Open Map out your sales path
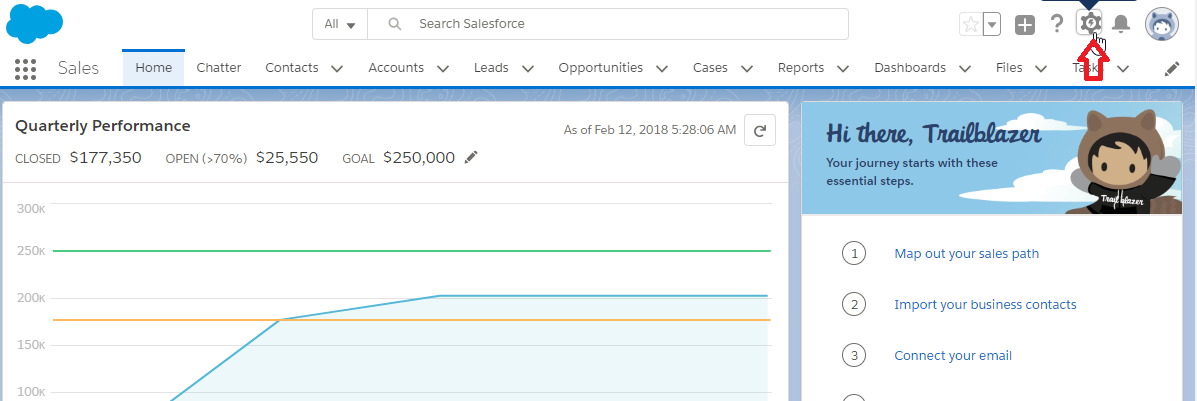The height and width of the screenshot is (401, 1197). click(x=966, y=253)
